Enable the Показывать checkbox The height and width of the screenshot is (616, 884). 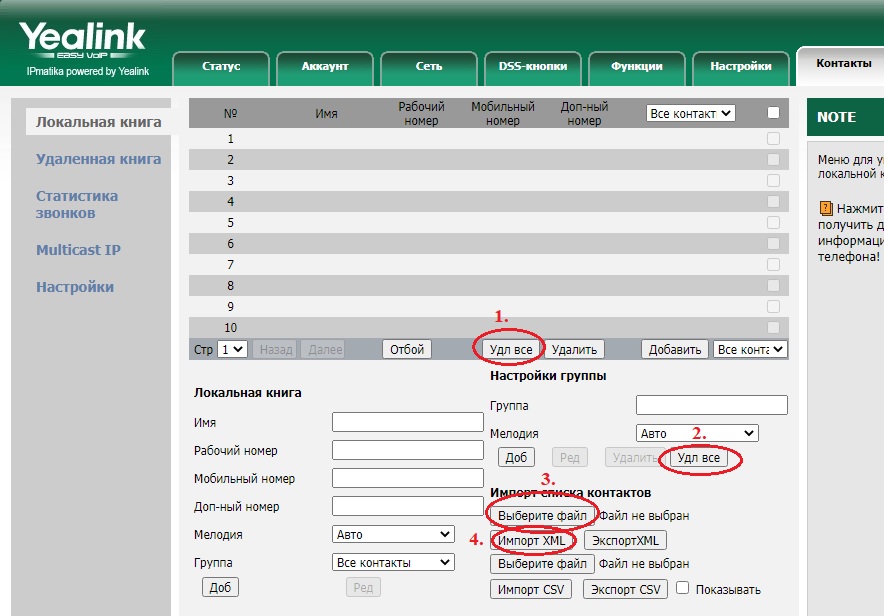[683, 589]
